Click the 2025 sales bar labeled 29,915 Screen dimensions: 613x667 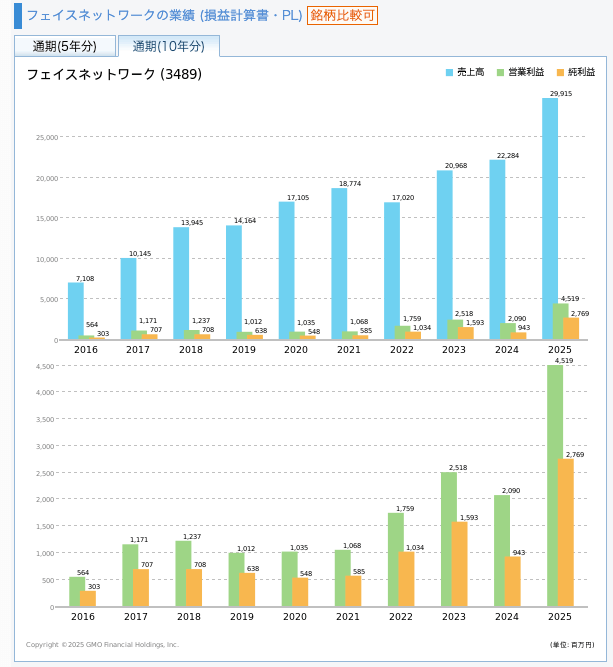click(550, 218)
